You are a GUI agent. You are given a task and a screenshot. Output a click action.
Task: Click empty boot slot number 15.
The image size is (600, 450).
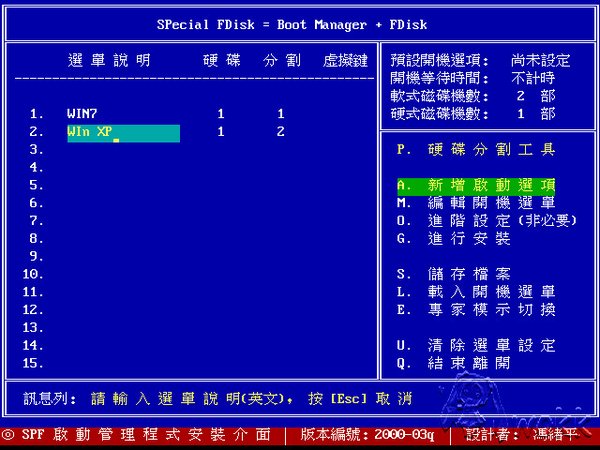coord(33,363)
